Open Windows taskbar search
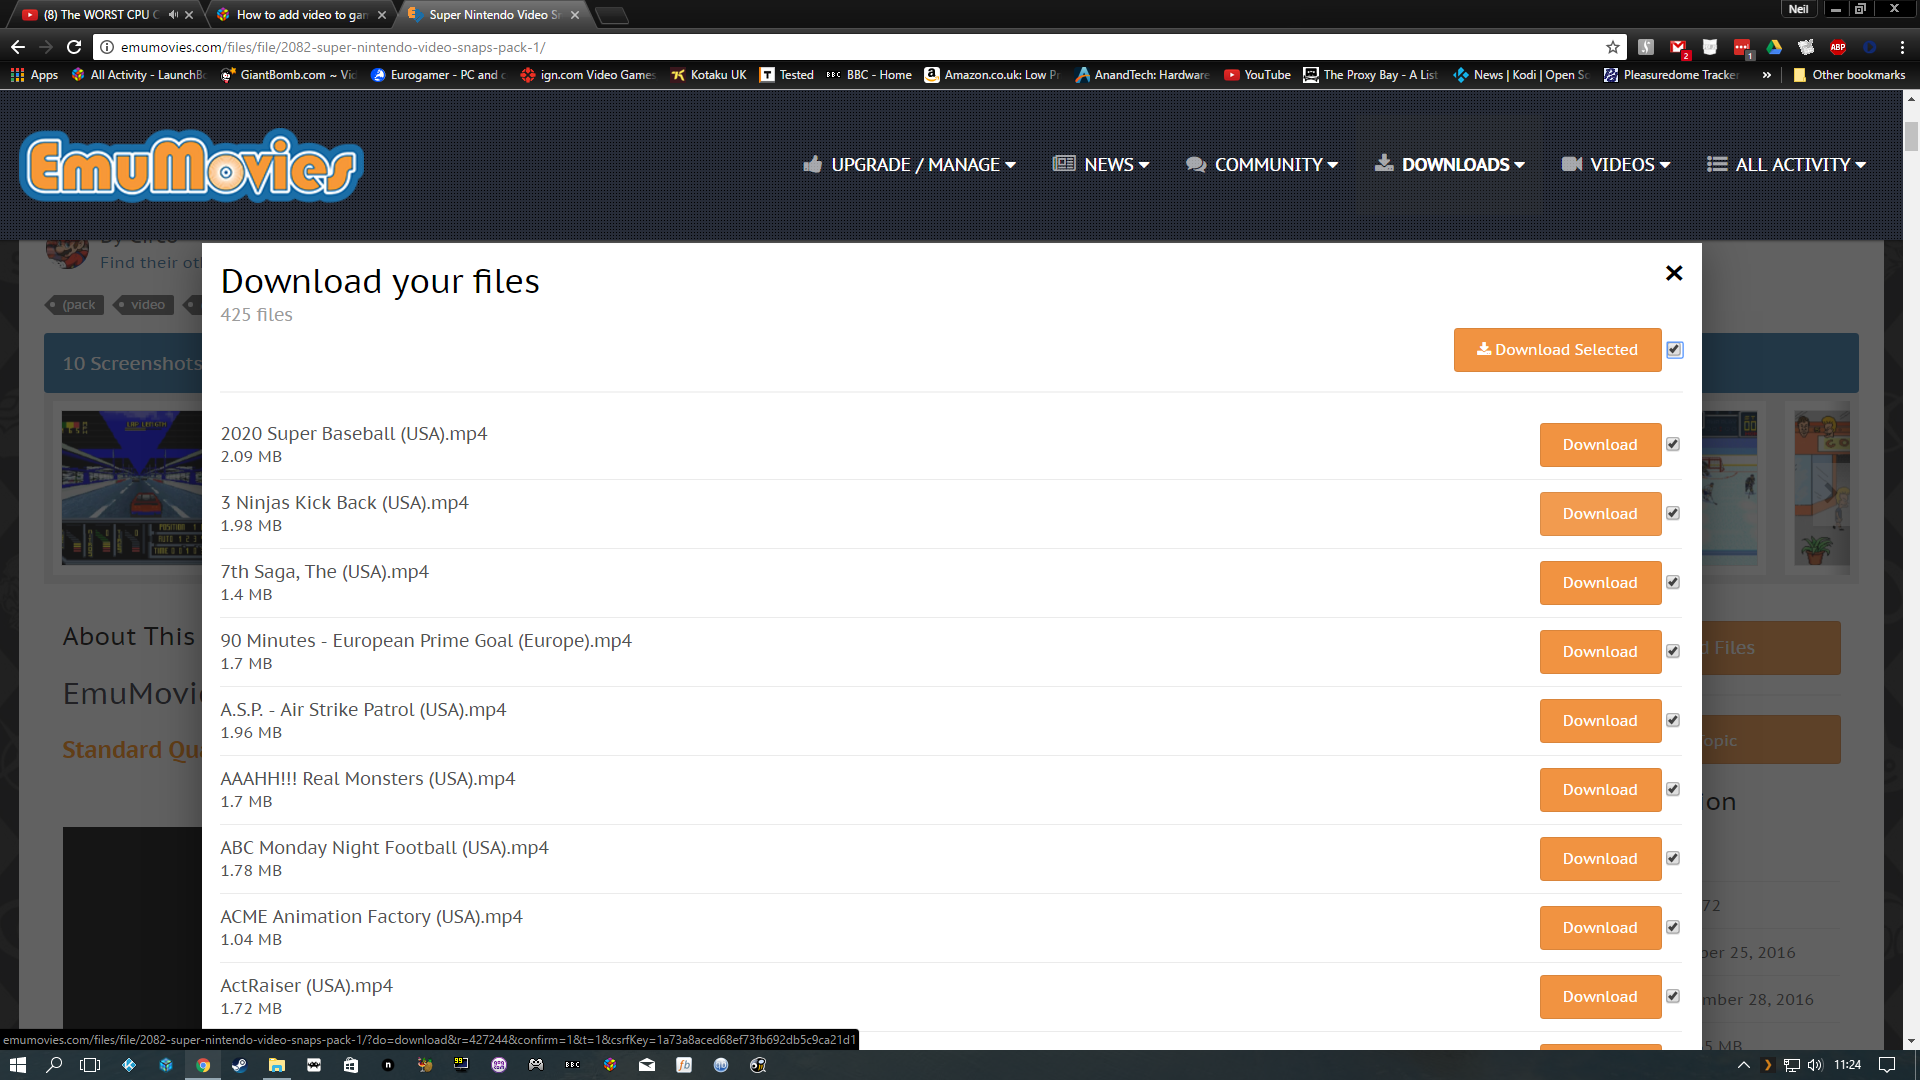This screenshot has height=1080, width=1920. pos(55,1065)
